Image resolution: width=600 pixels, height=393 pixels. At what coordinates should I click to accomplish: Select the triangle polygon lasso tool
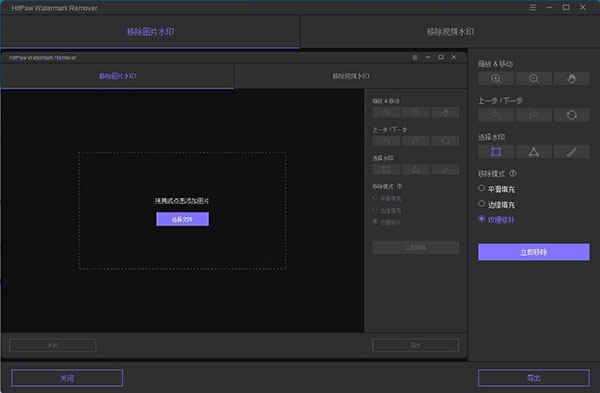tap(534, 152)
